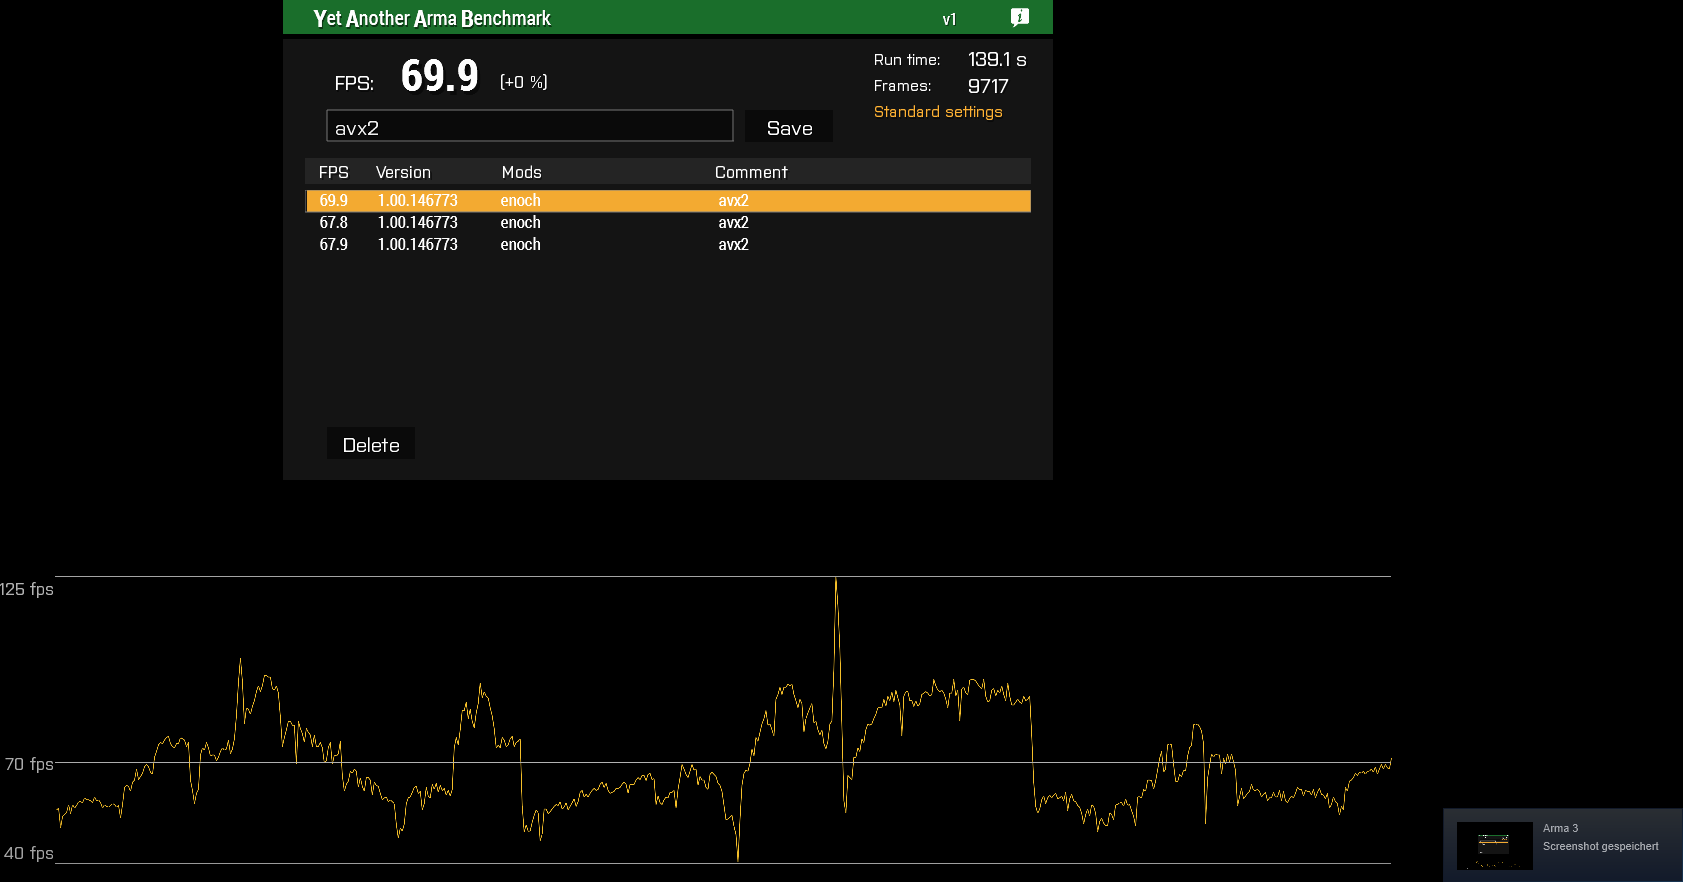
Task: Click the 70 fps axis label
Action: pyautogui.click(x=29, y=764)
